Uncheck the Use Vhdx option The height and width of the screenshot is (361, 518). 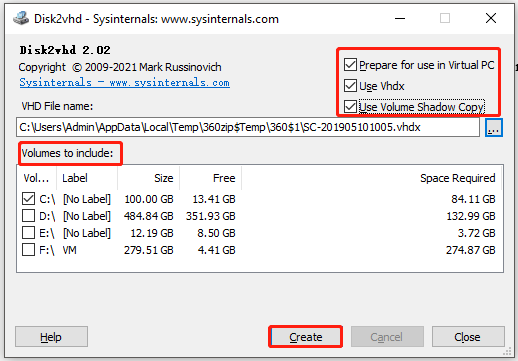tap(350, 86)
